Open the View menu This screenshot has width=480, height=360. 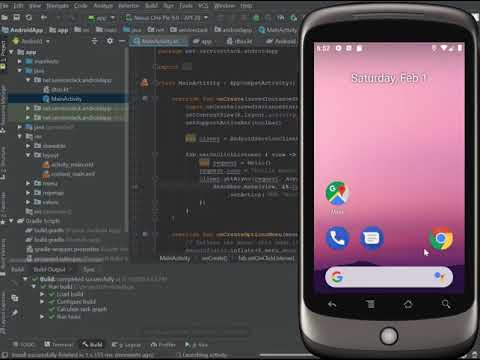coord(35,6)
